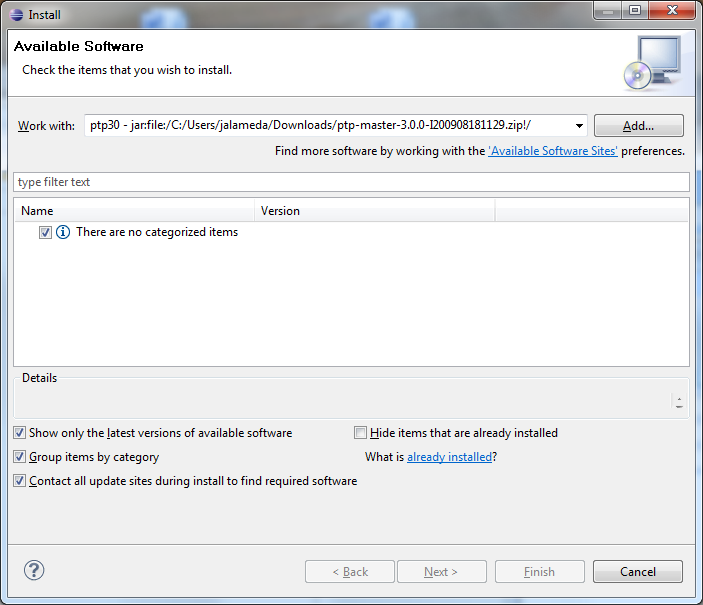This screenshot has height=605, width=703.
Task: Maximize the Install window
Action: (x=634, y=11)
